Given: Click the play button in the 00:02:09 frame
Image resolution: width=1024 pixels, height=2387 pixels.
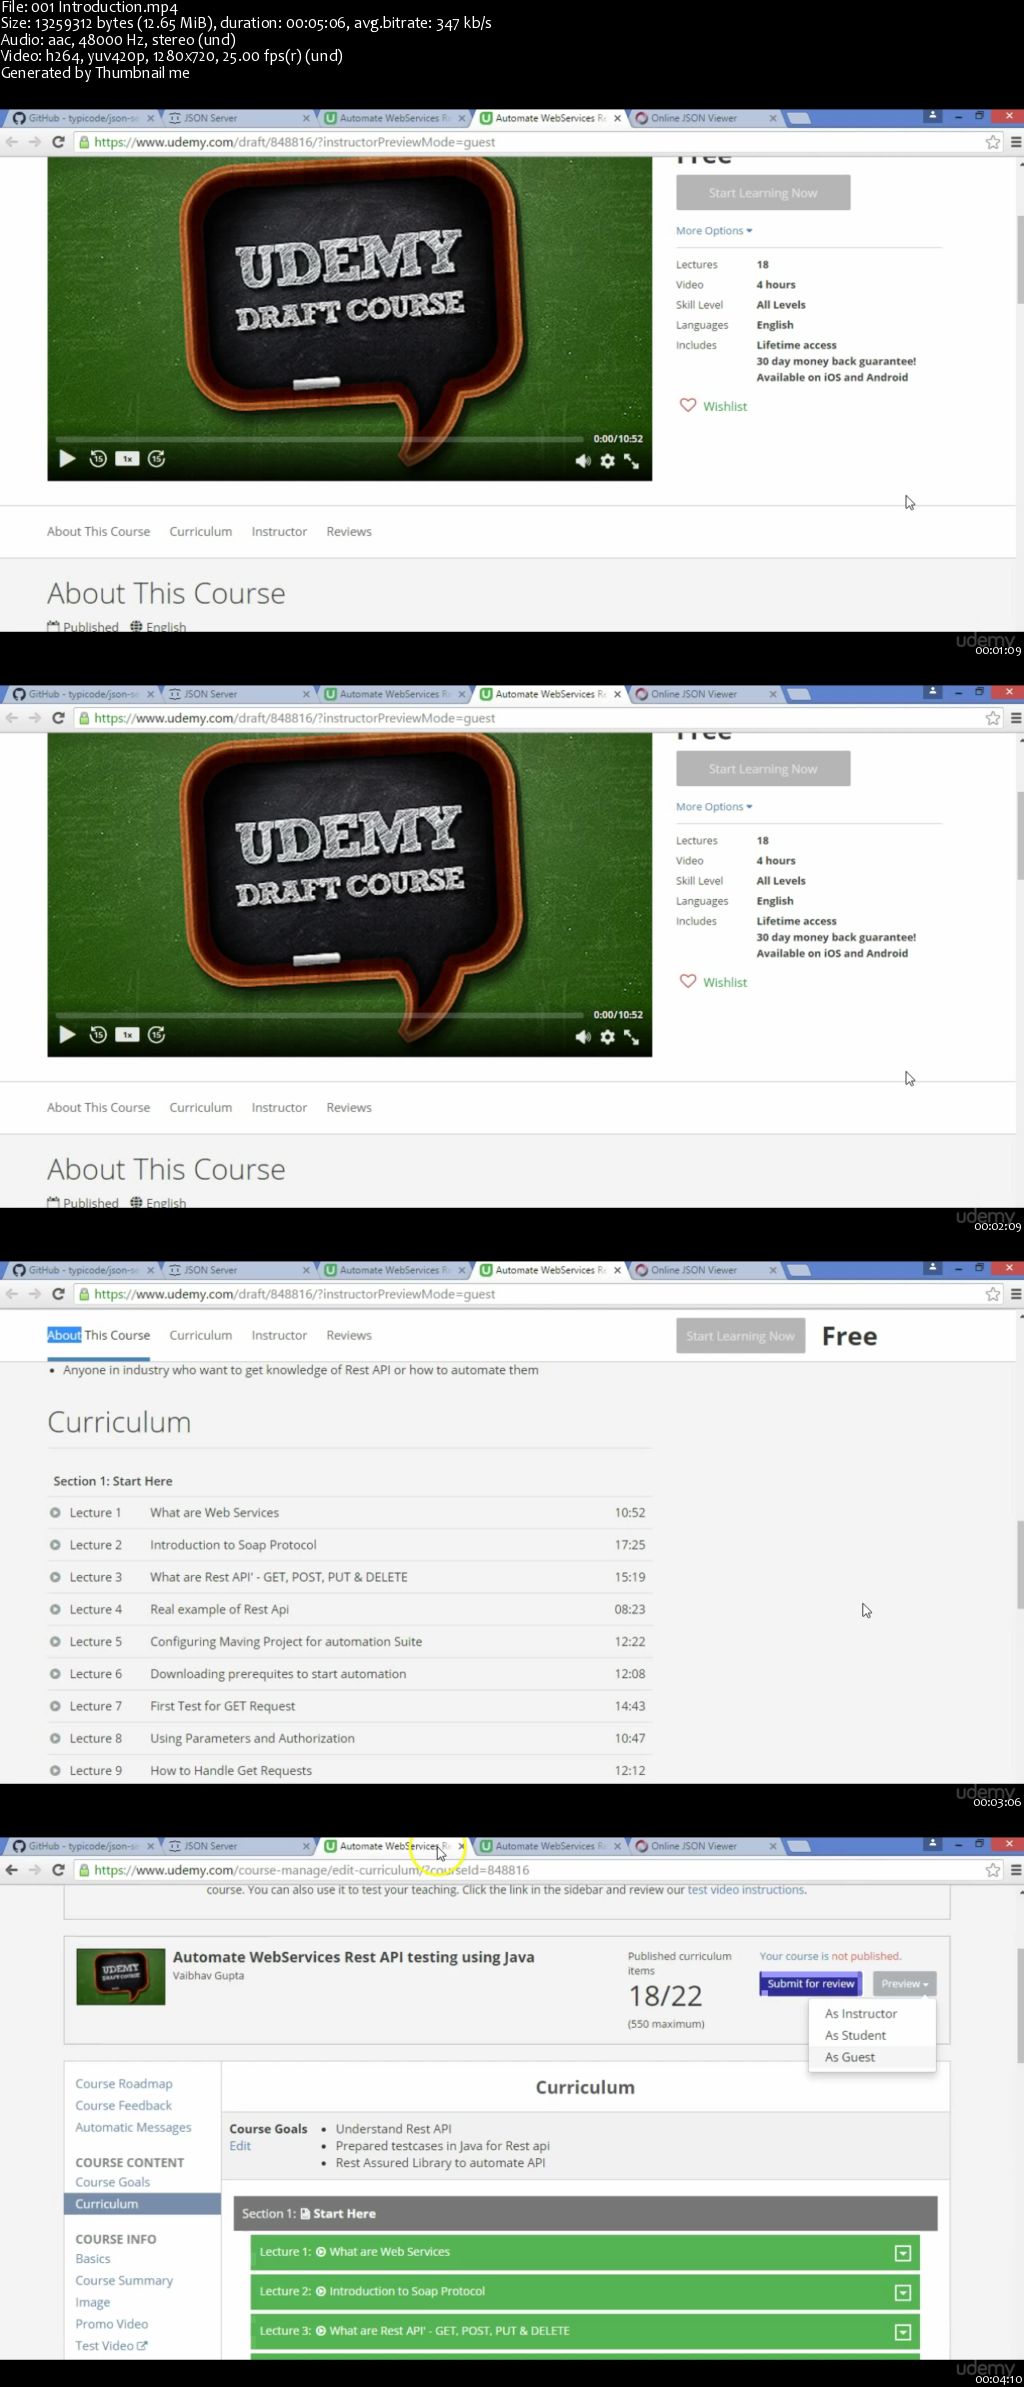Looking at the screenshot, I should (x=67, y=1034).
